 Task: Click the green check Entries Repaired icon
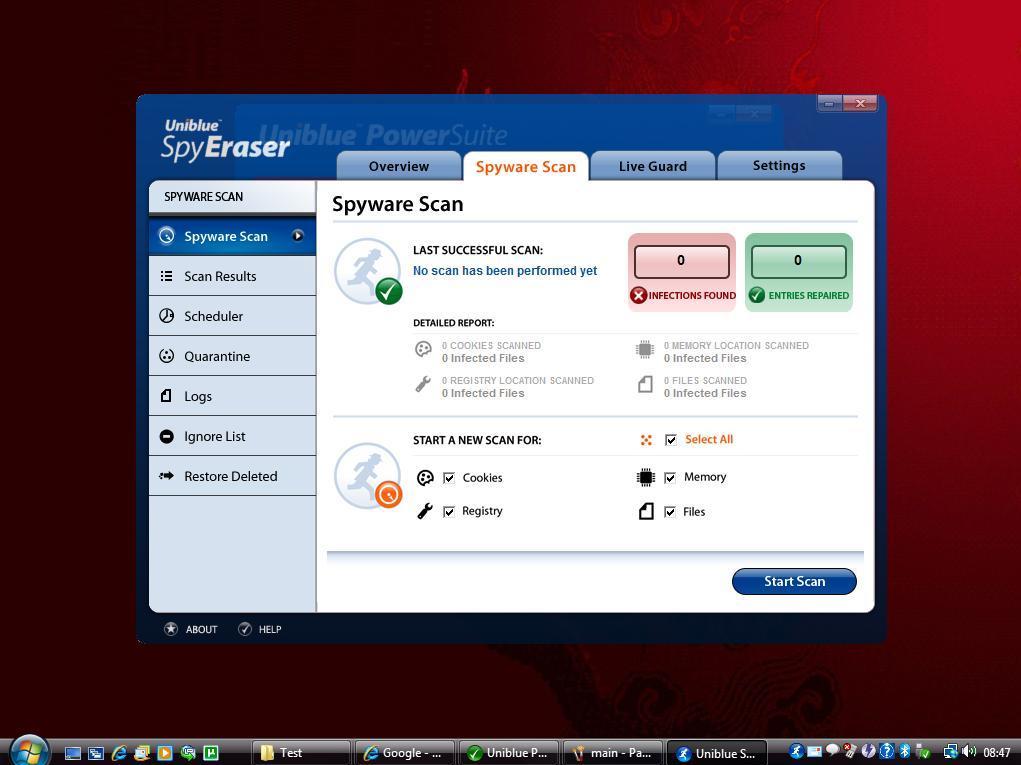click(x=757, y=295)
